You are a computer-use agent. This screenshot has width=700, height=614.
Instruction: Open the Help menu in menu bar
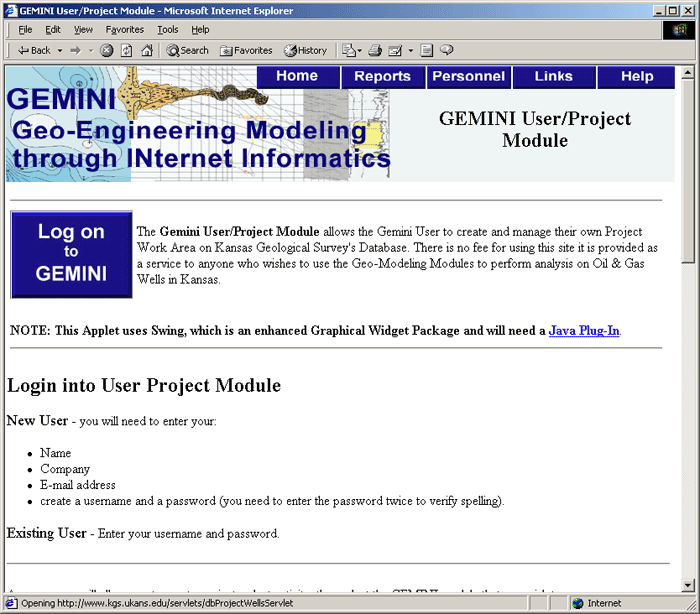click(200, 29)
